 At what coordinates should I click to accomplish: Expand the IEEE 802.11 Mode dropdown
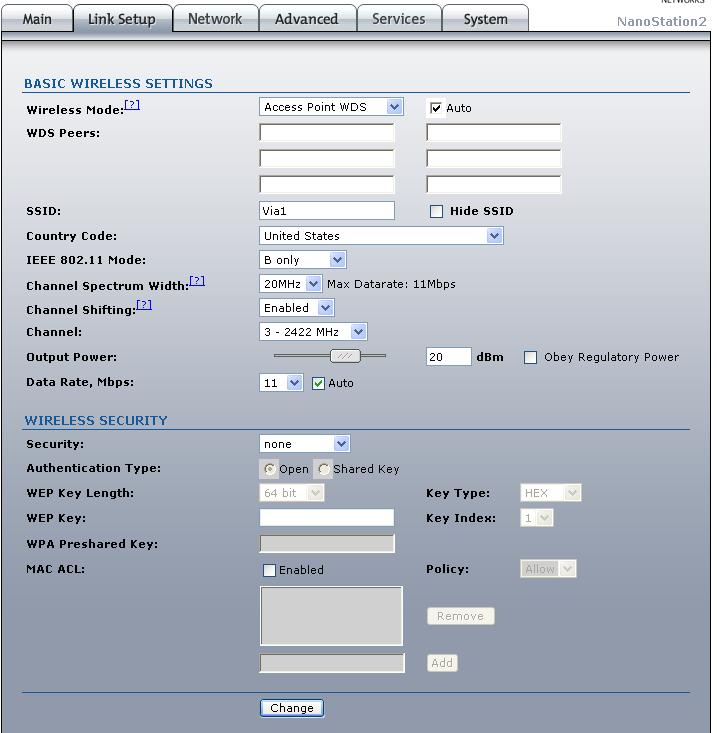point(302,260)
